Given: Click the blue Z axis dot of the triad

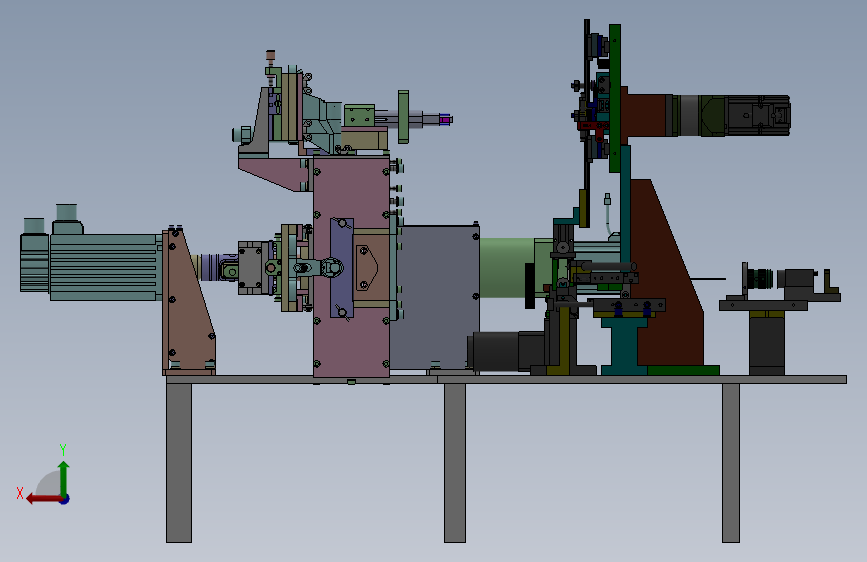Looking at the screenshot, I should click(x=65, y=499).
